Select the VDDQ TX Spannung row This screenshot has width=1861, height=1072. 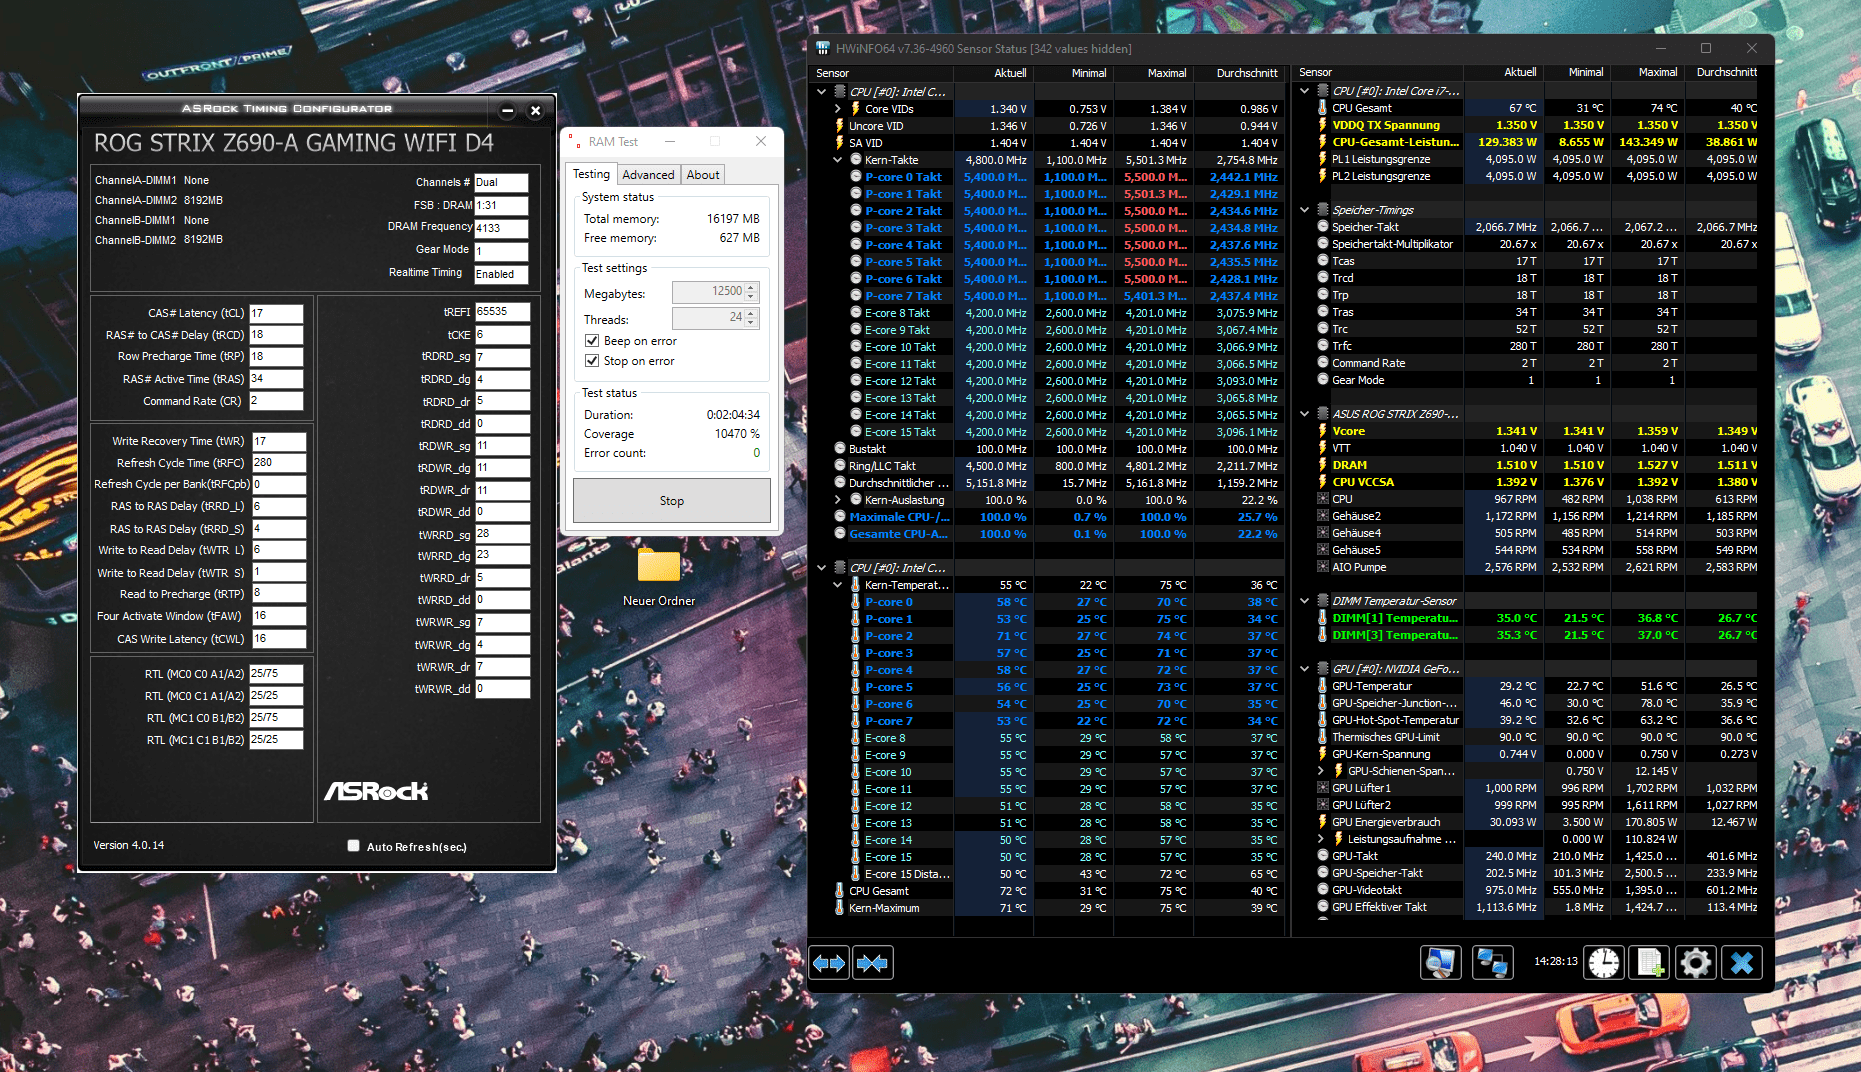(1536, 125)
